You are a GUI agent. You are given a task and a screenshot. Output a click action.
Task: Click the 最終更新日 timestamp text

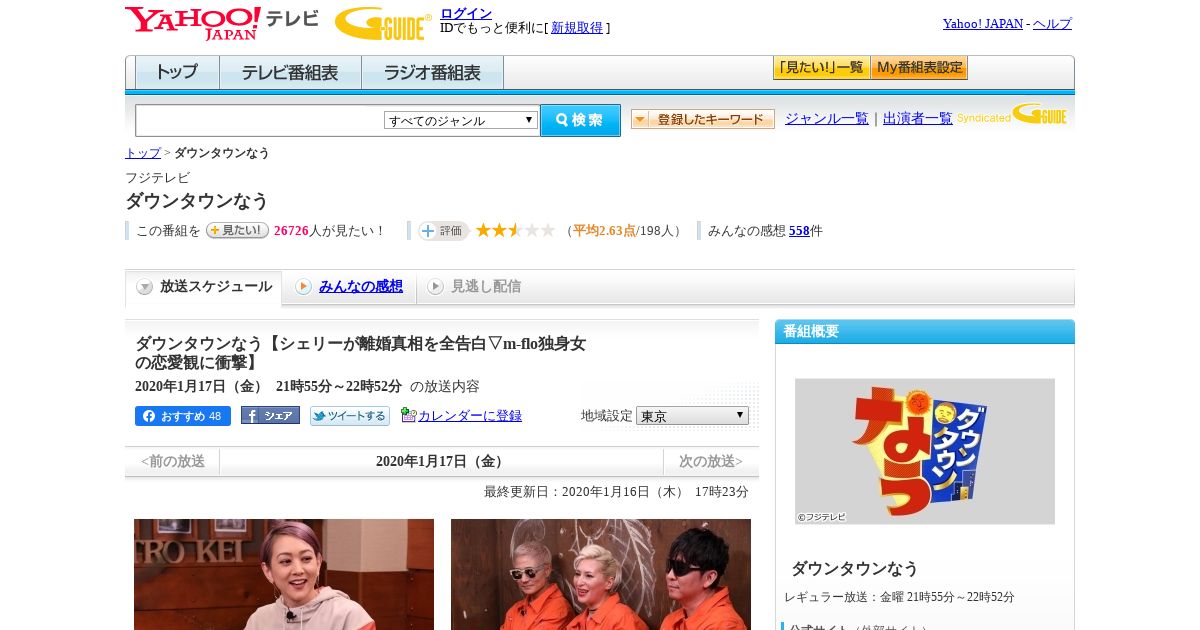coord(616,492)
